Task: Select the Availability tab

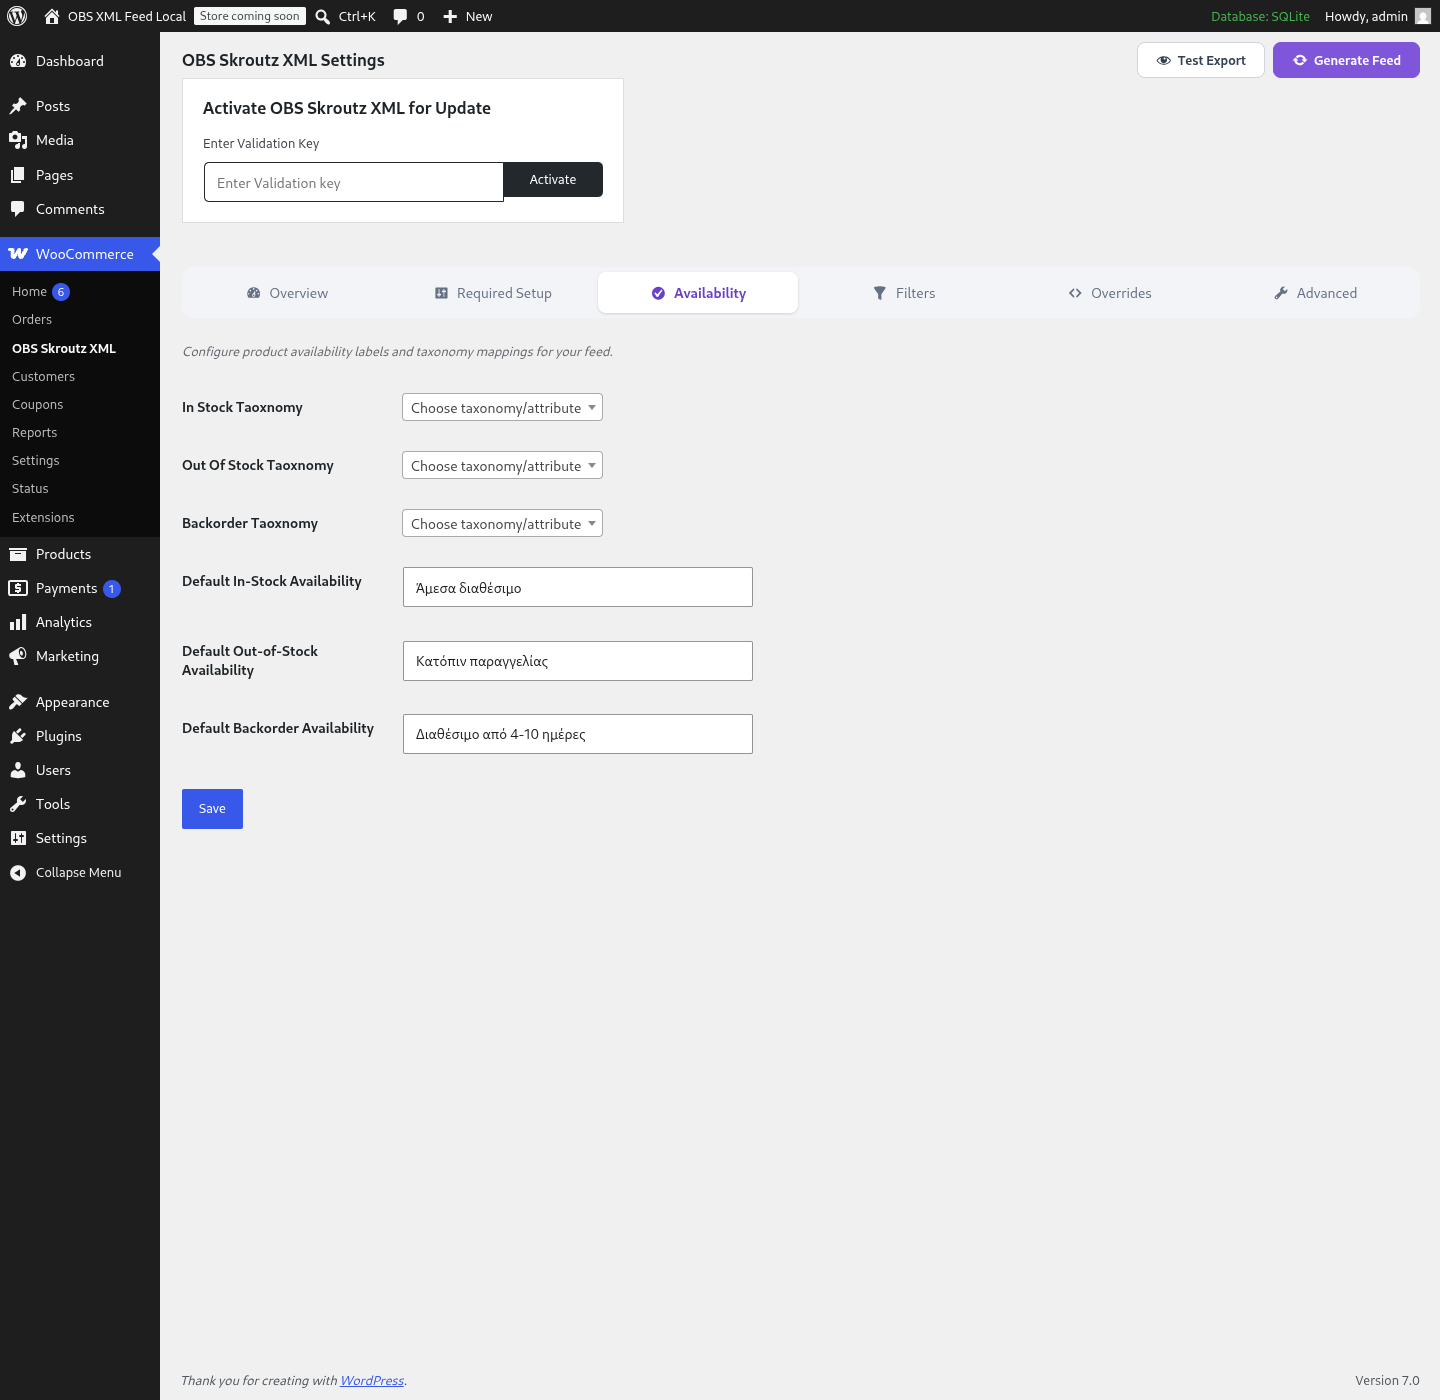Action: point(698,293)
